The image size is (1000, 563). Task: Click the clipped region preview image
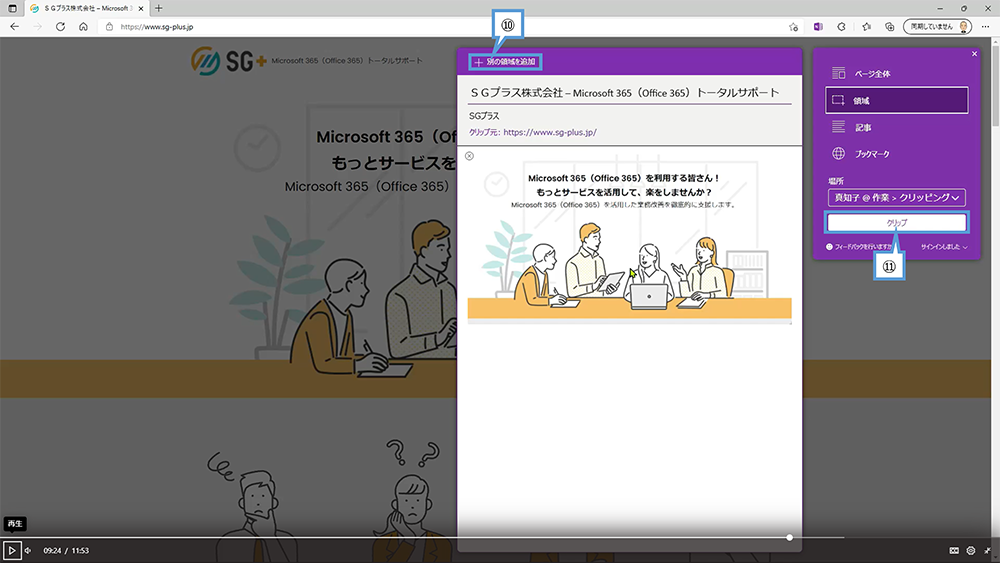(629, 239)
